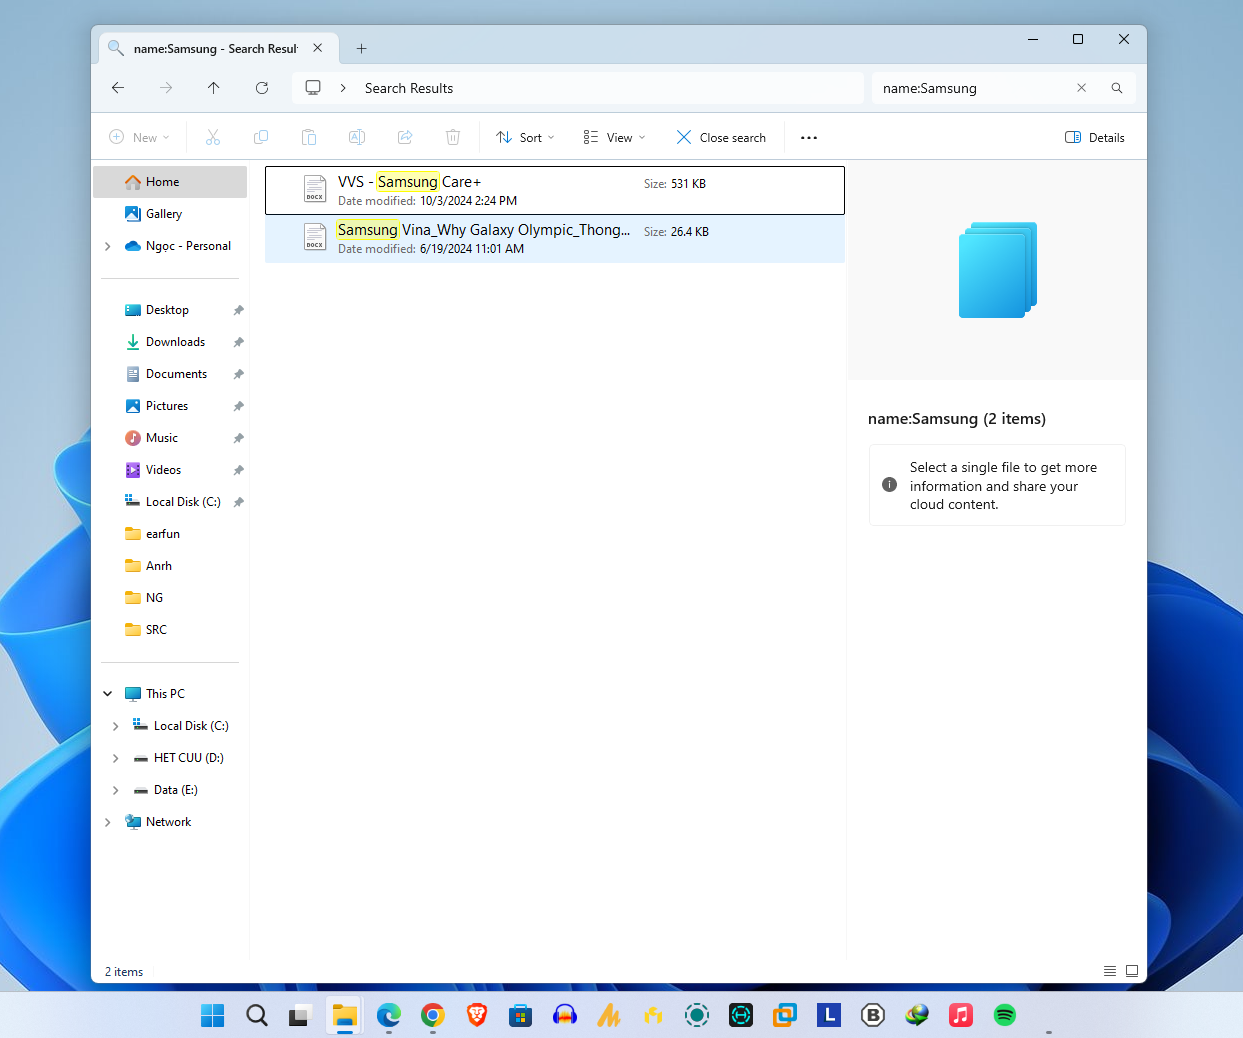Open Microsoft Store from taskbar
Image resolution: width=1243 pixels, height=1038 pixels.
pos(521,1015)
